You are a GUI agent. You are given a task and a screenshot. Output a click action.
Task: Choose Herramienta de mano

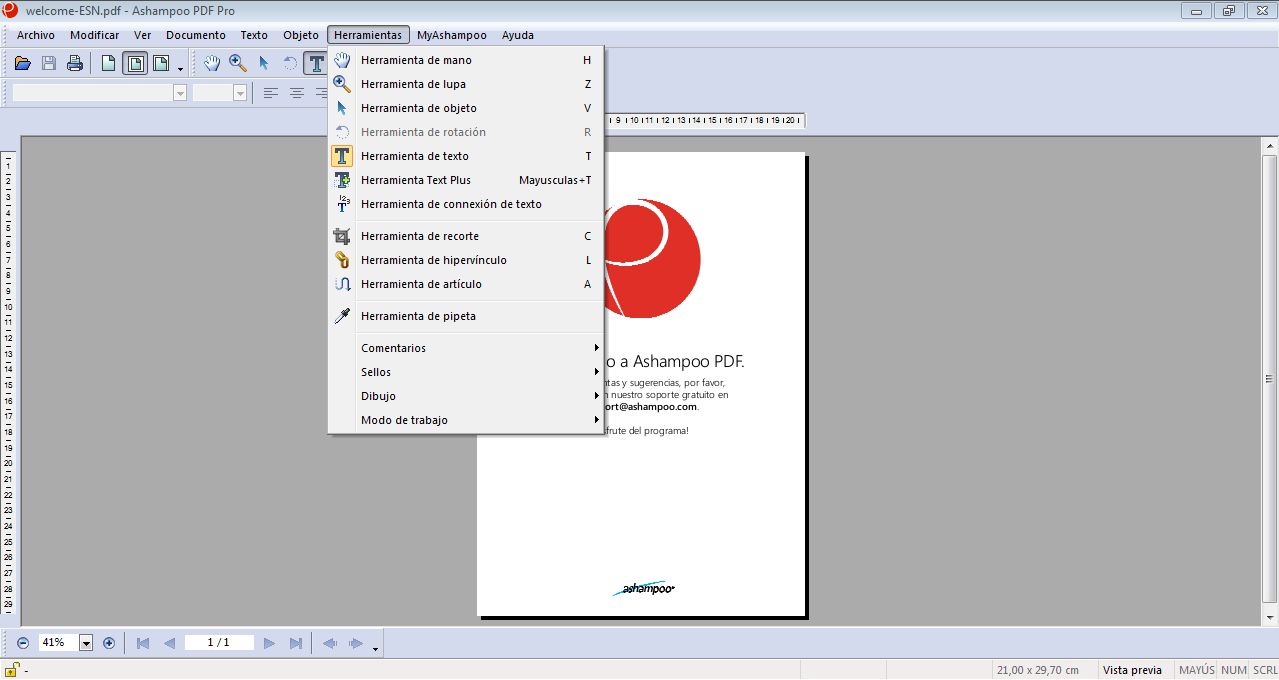[466, 60]
